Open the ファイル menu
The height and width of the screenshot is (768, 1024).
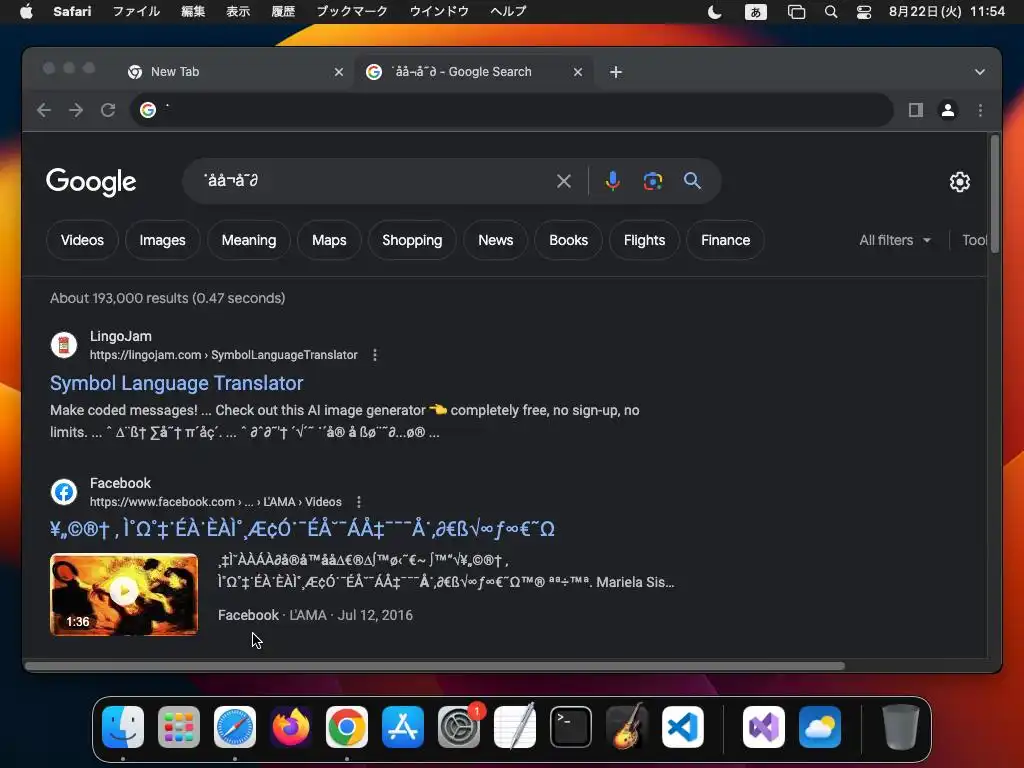[136, 11]
